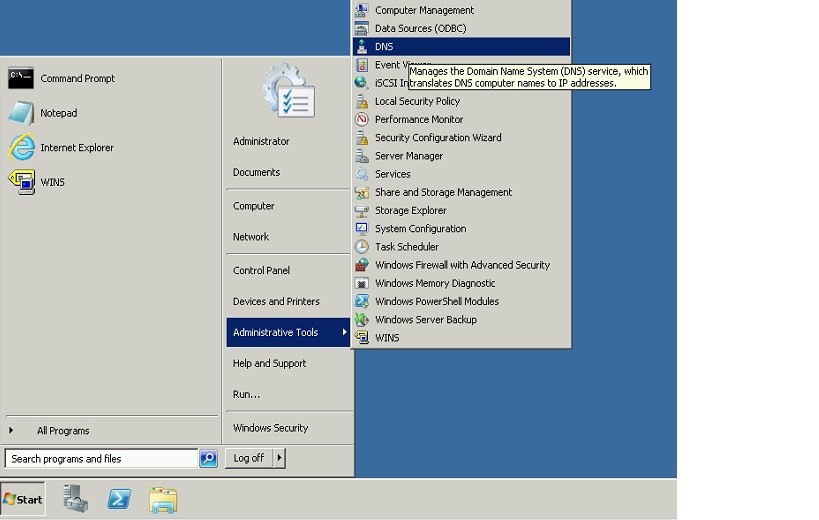Open Windows Explorer from the taskbar
Image resolution: width=819 pixels, height=520 pixels.
click(163, 500)
